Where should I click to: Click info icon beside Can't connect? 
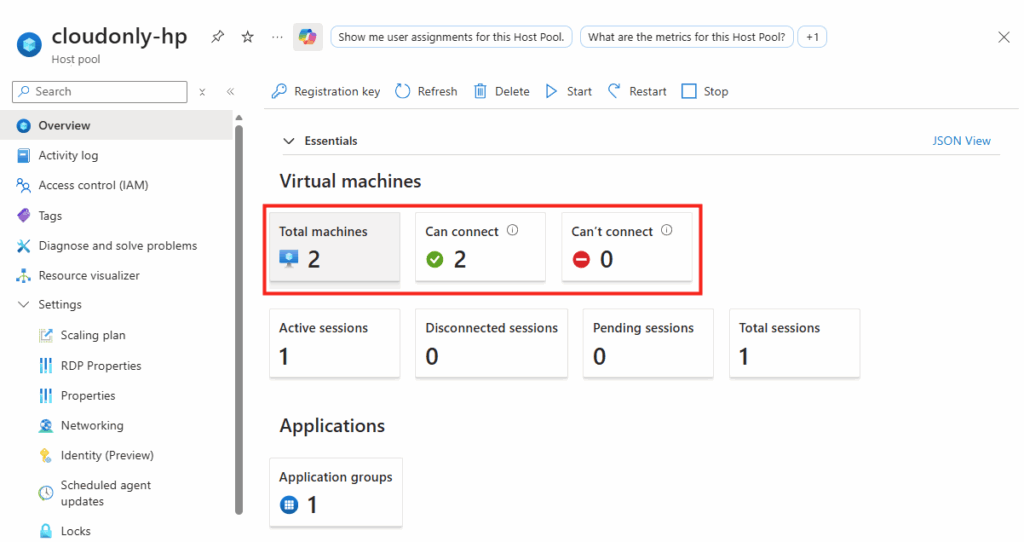click(x=667, y=230)
